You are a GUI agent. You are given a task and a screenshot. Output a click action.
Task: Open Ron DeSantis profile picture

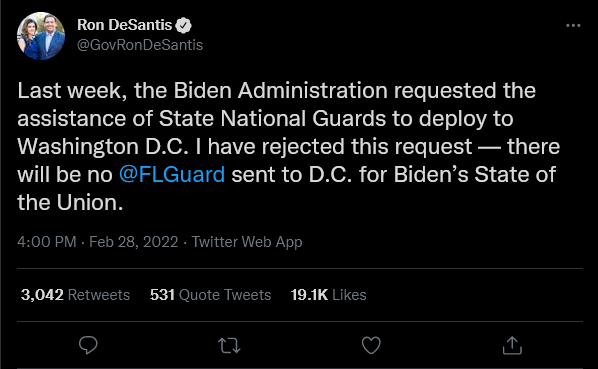(x=41, y=36)
